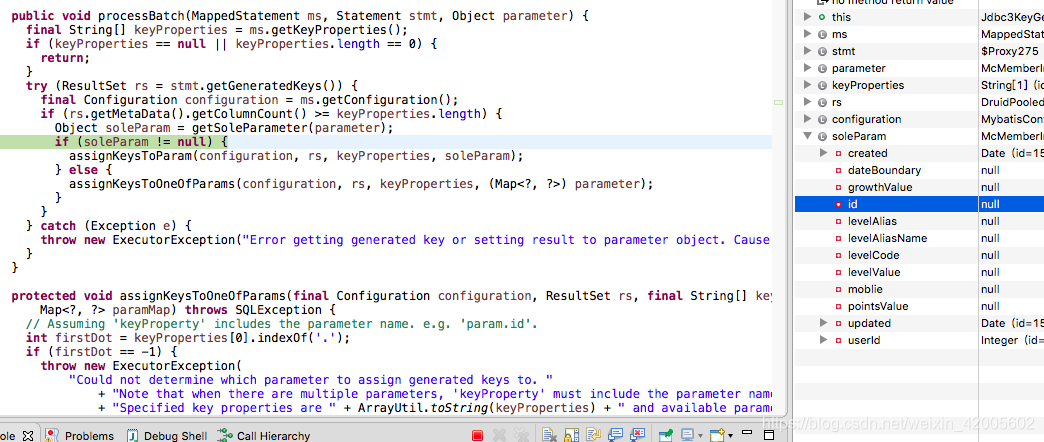Expand the 'updated' field node
The width and height of the screenshot is (1044, 442).
coord(824,324)
